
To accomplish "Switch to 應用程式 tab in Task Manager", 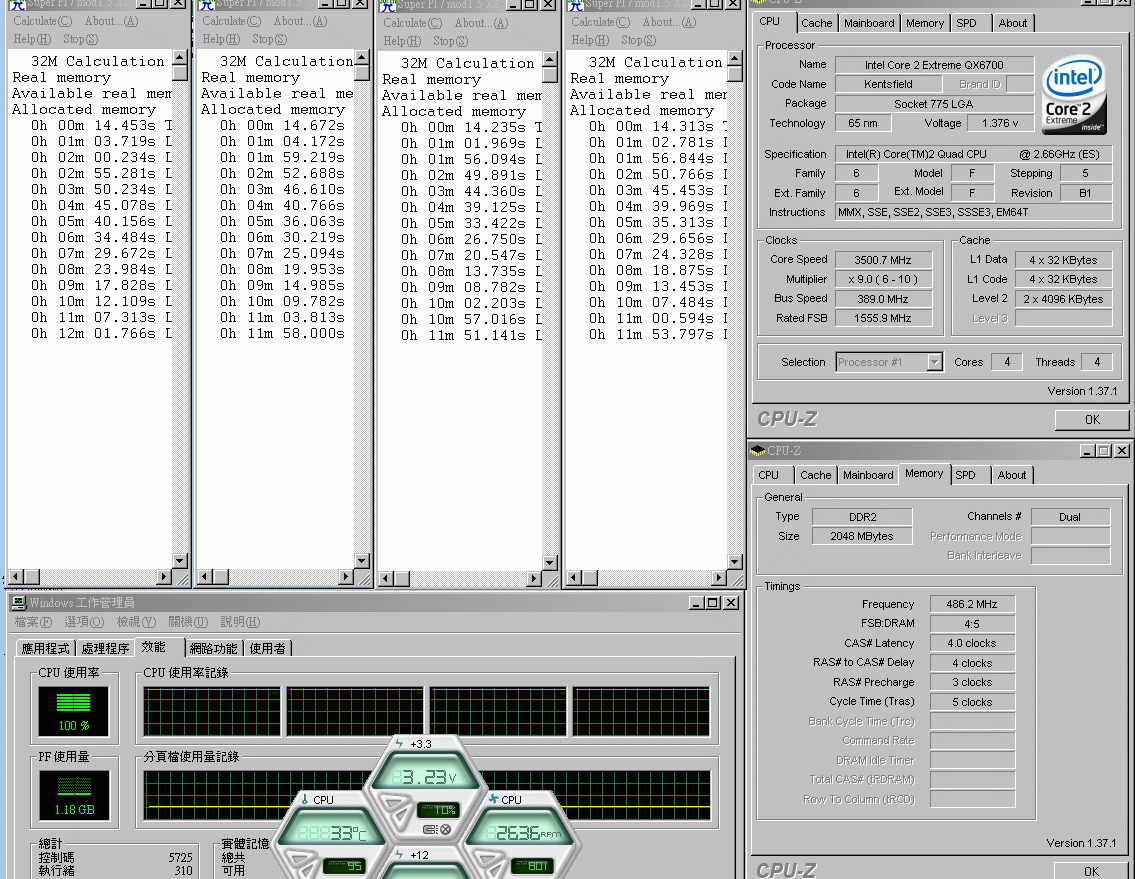I will pyautogui.click(x=45, y=648).
